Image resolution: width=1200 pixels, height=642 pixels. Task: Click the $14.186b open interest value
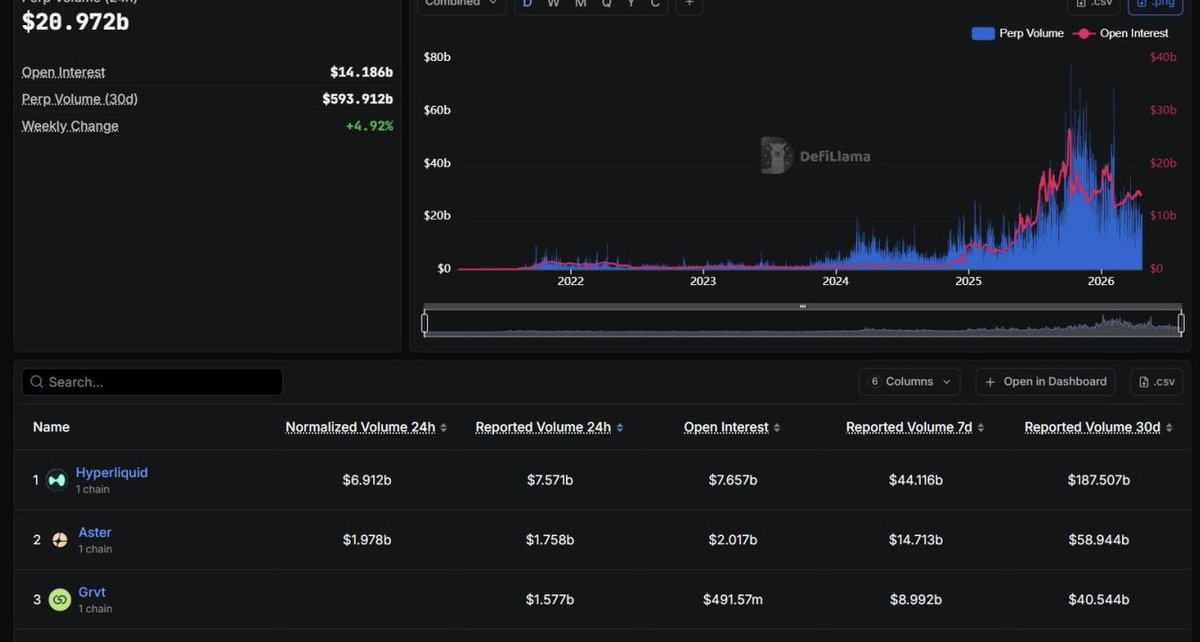coord(361,72)
